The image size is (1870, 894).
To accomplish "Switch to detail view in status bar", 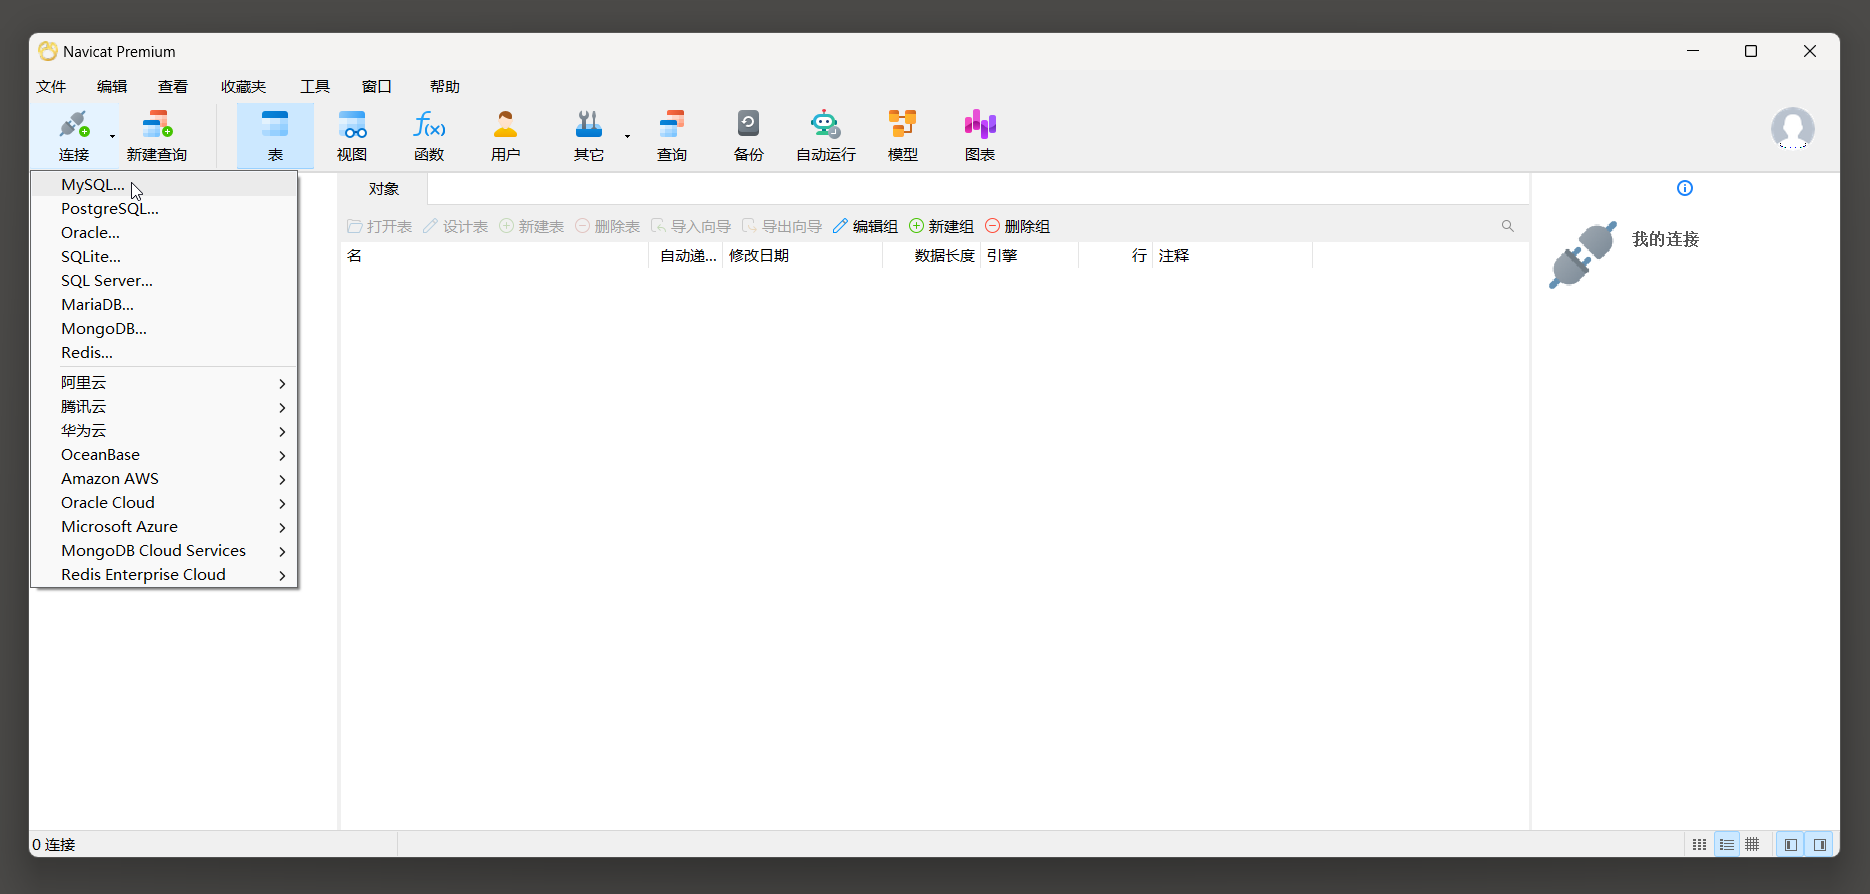I will pos(1752,845).
